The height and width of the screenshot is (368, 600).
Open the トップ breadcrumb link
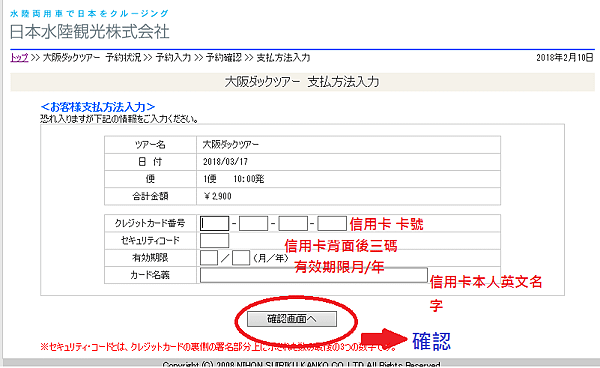point(19,58)
